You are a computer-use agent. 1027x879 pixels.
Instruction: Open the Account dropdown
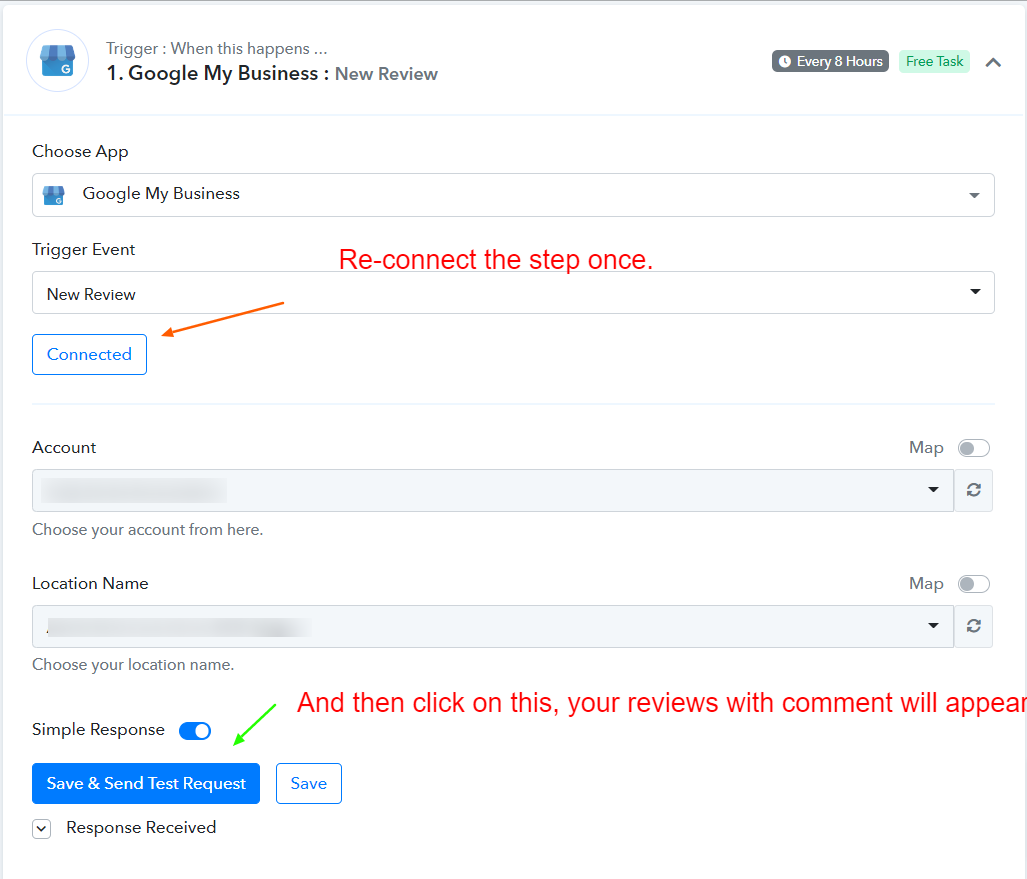(x=493, y=490)
